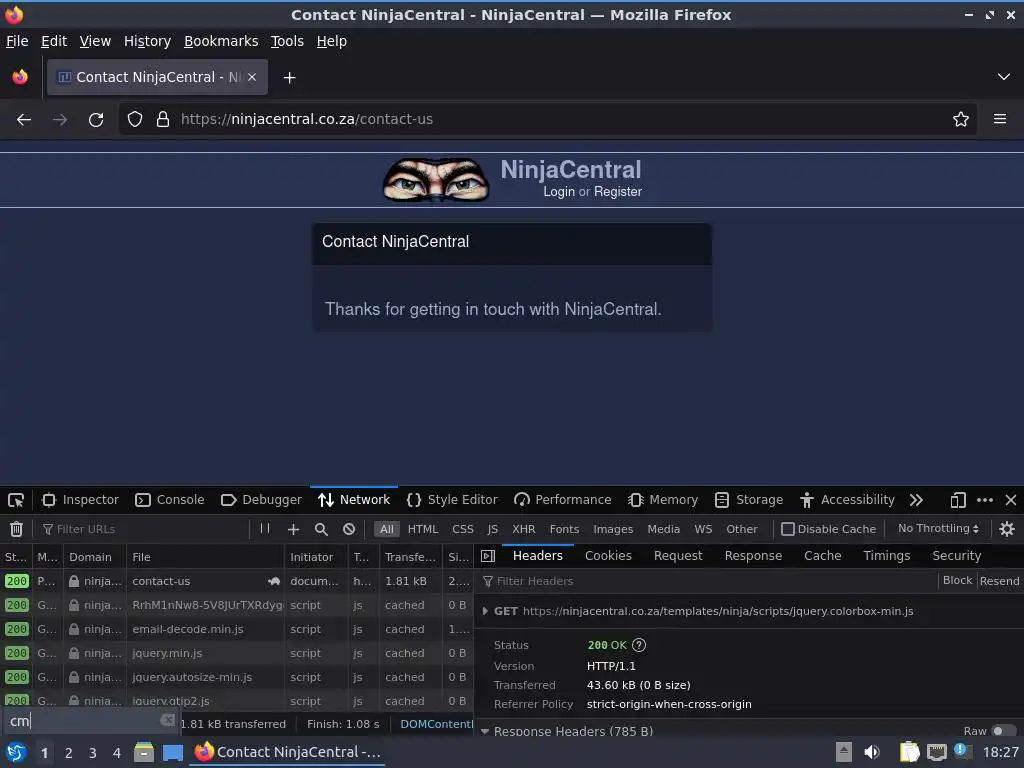Filter requests by Other type
The width and height of the screenshot is (1024, 768).
coord(742,529)
